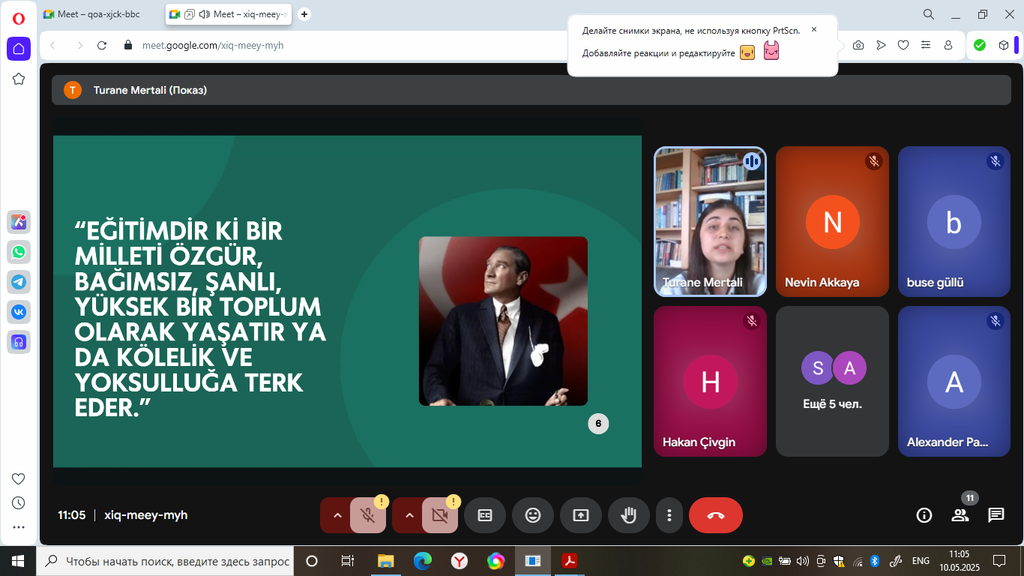Toggle the muted microphone button
The image size is (1024, 576).
(x=368, y=515)
